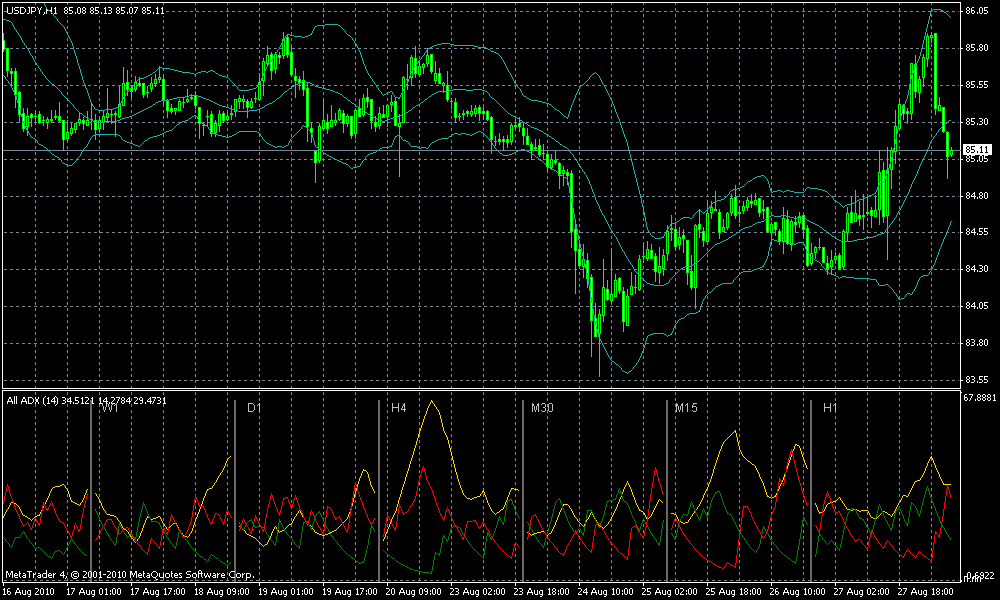Click the 26 Aug 10:00 time label
Viewport: 1000px width, 600px height.
click(x=798, y=592)
